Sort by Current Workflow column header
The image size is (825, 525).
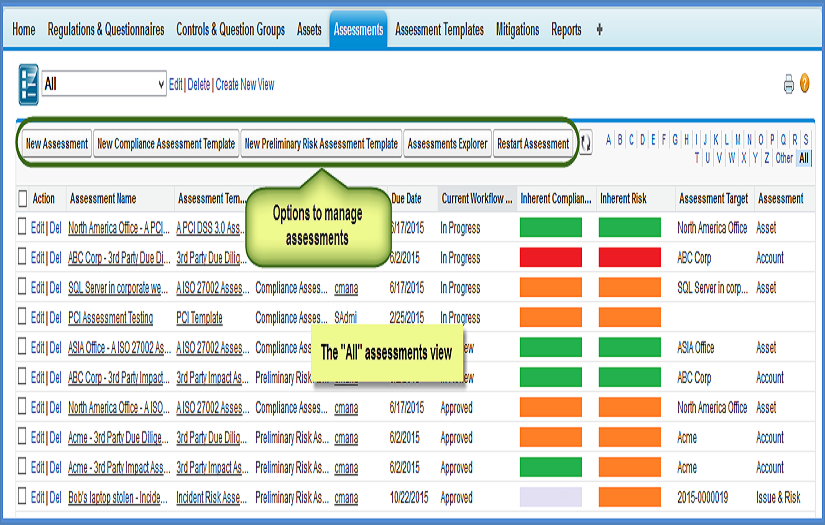click(477, 198)
